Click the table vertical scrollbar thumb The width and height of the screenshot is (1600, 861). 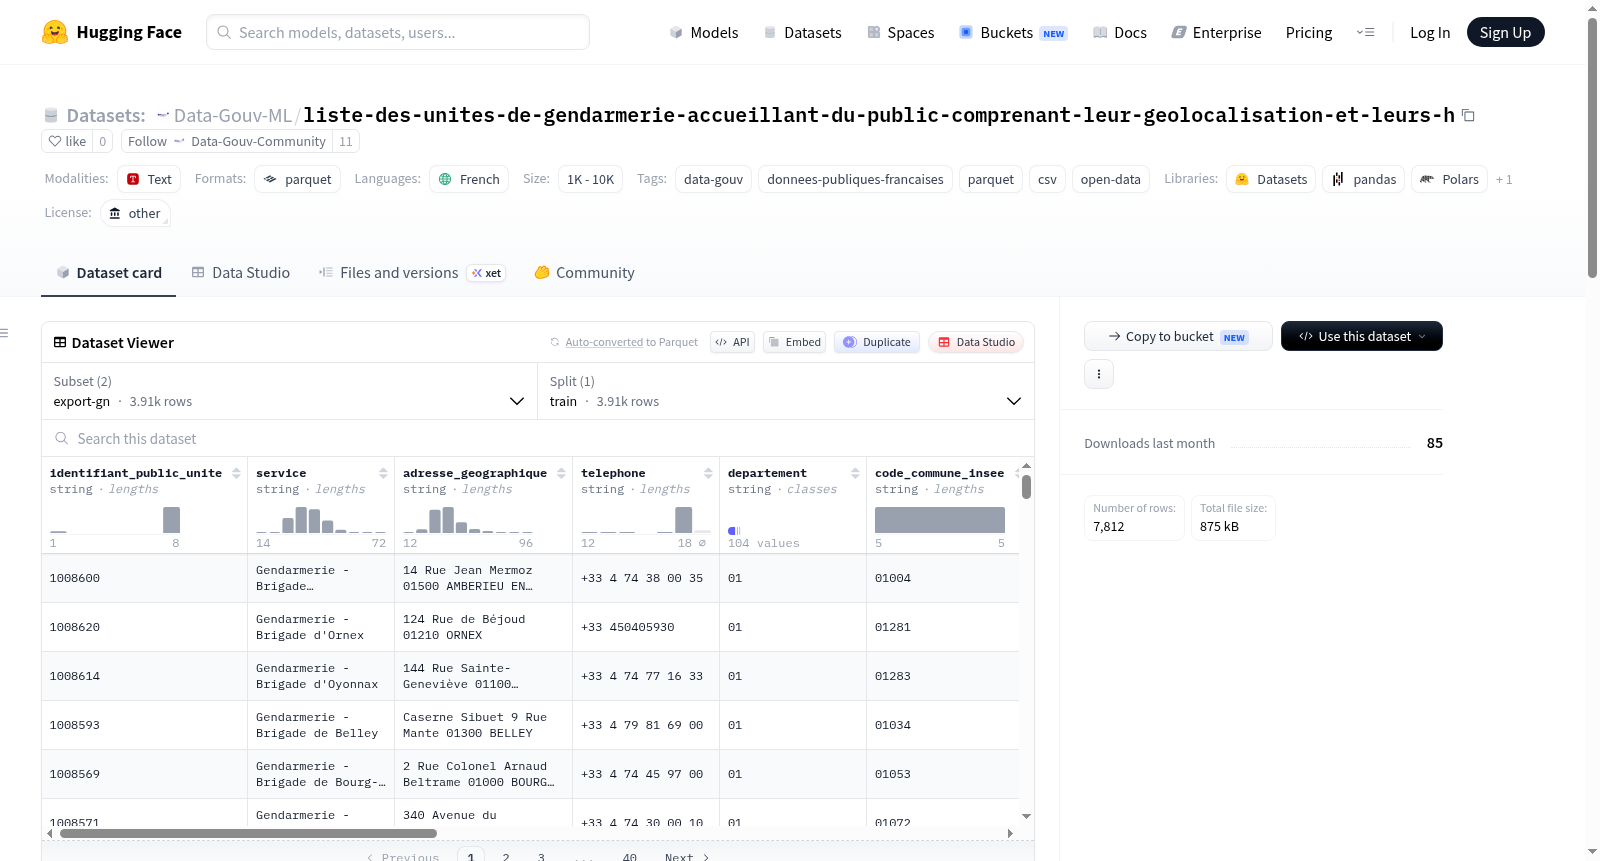1026,487
